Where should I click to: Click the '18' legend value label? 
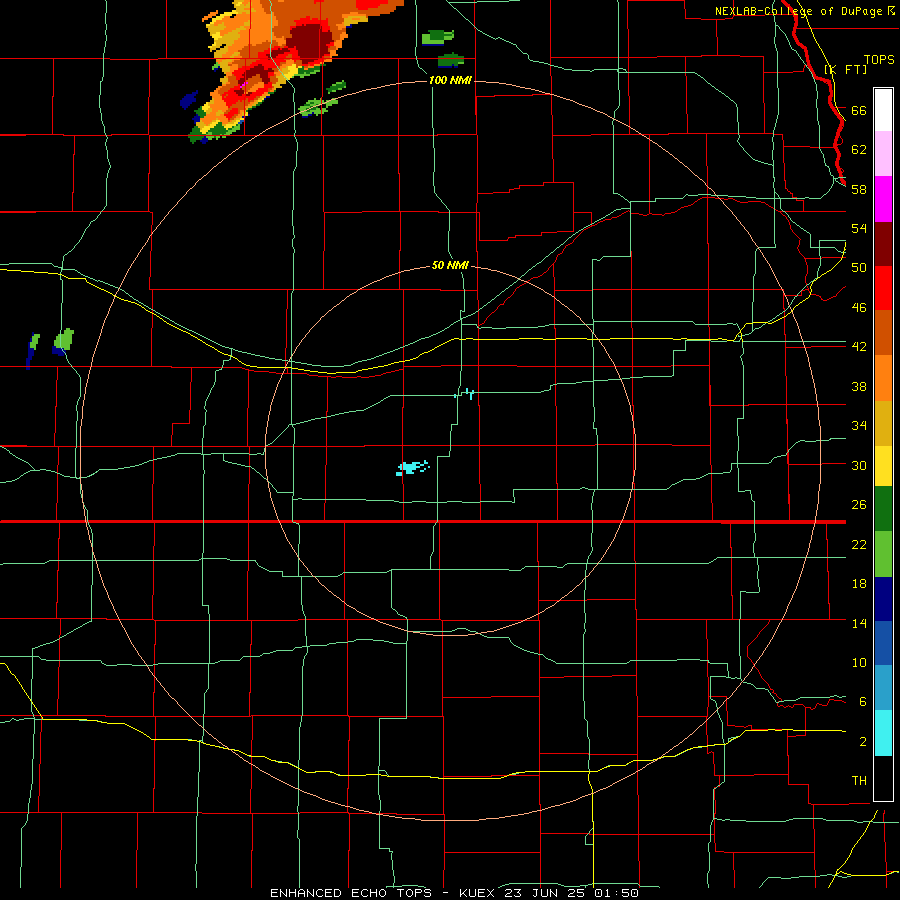click(x=859, y=584)
